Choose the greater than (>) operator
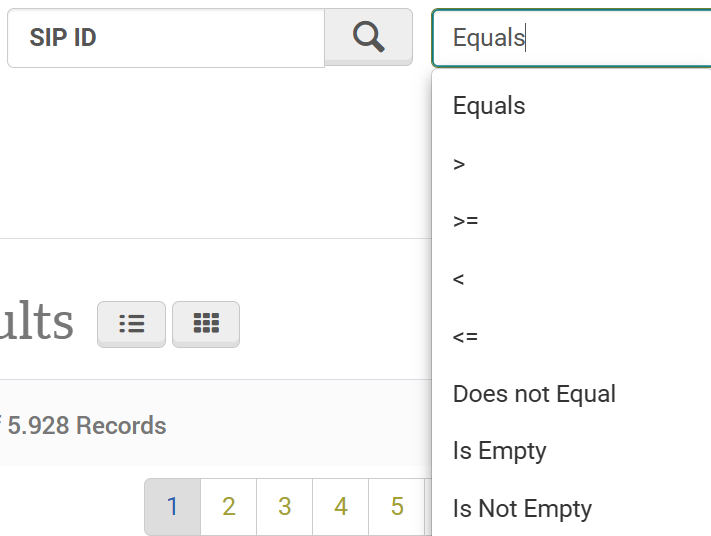Viewport: 711px width, 536px height. pos(459,164)
